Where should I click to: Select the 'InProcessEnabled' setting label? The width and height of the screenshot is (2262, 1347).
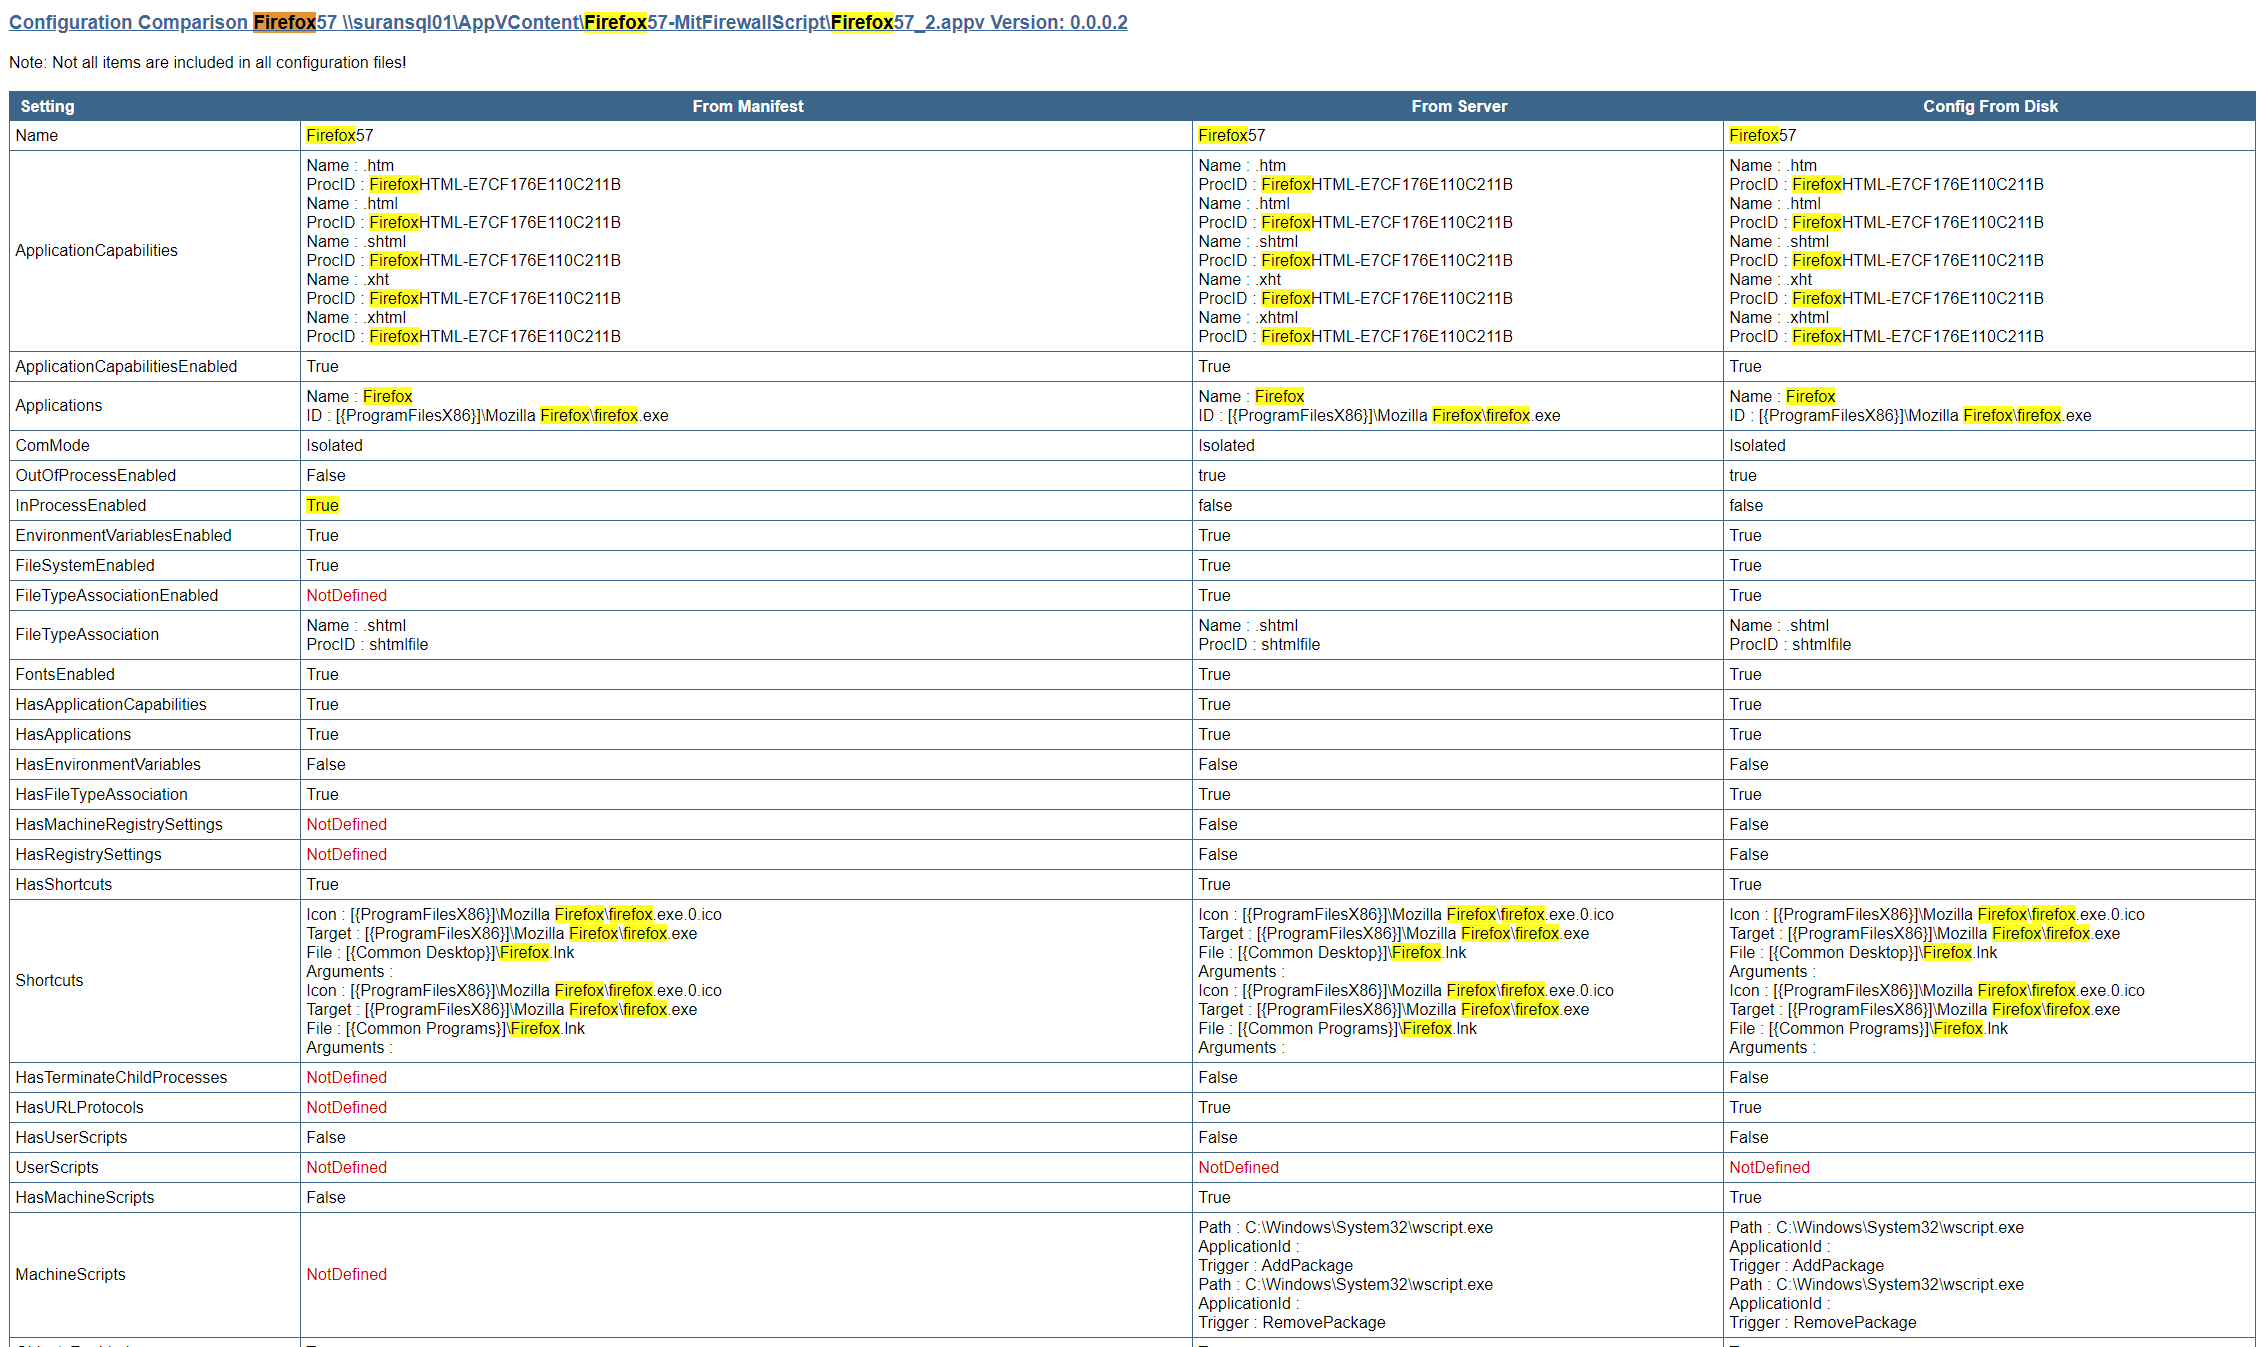(x=80, y=505)
